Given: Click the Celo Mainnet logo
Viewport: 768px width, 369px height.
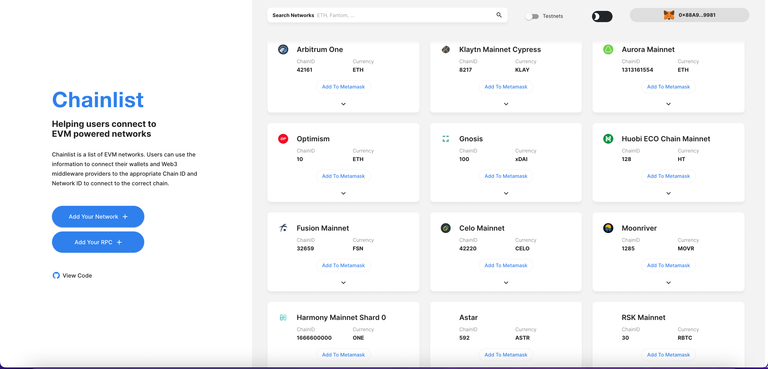Looking at the screenshot, I should (446, 228).
